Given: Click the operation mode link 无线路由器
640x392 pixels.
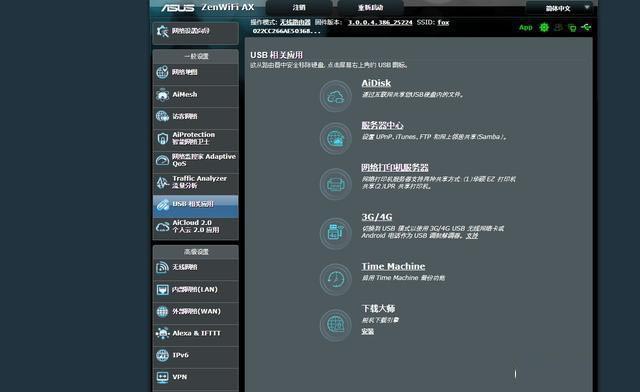Looking at the screenshot, I should pos(295,22).
